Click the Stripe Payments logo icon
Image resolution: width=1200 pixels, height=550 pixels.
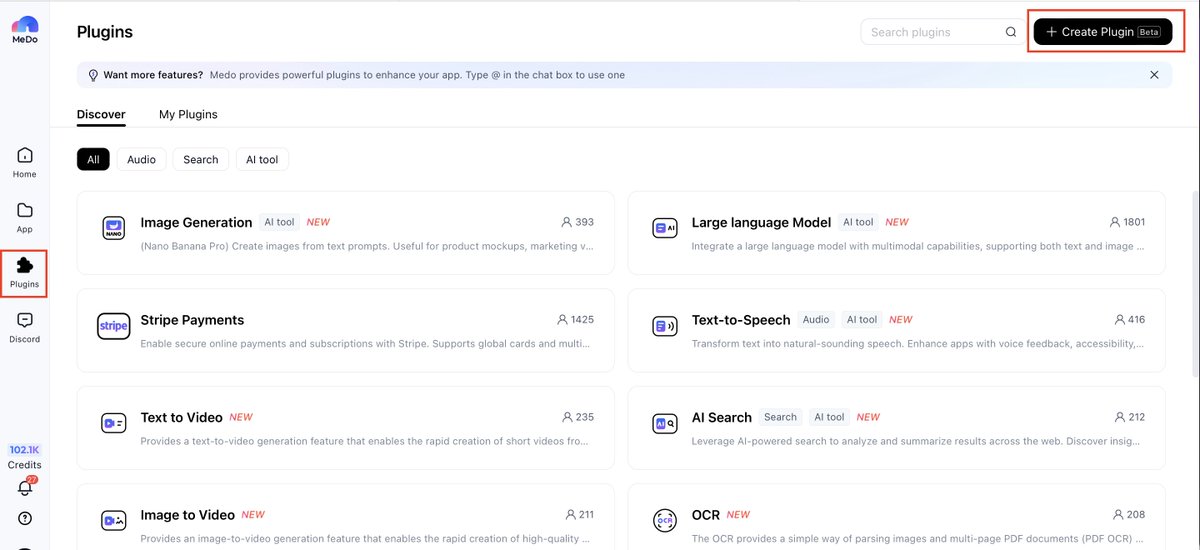114,326
